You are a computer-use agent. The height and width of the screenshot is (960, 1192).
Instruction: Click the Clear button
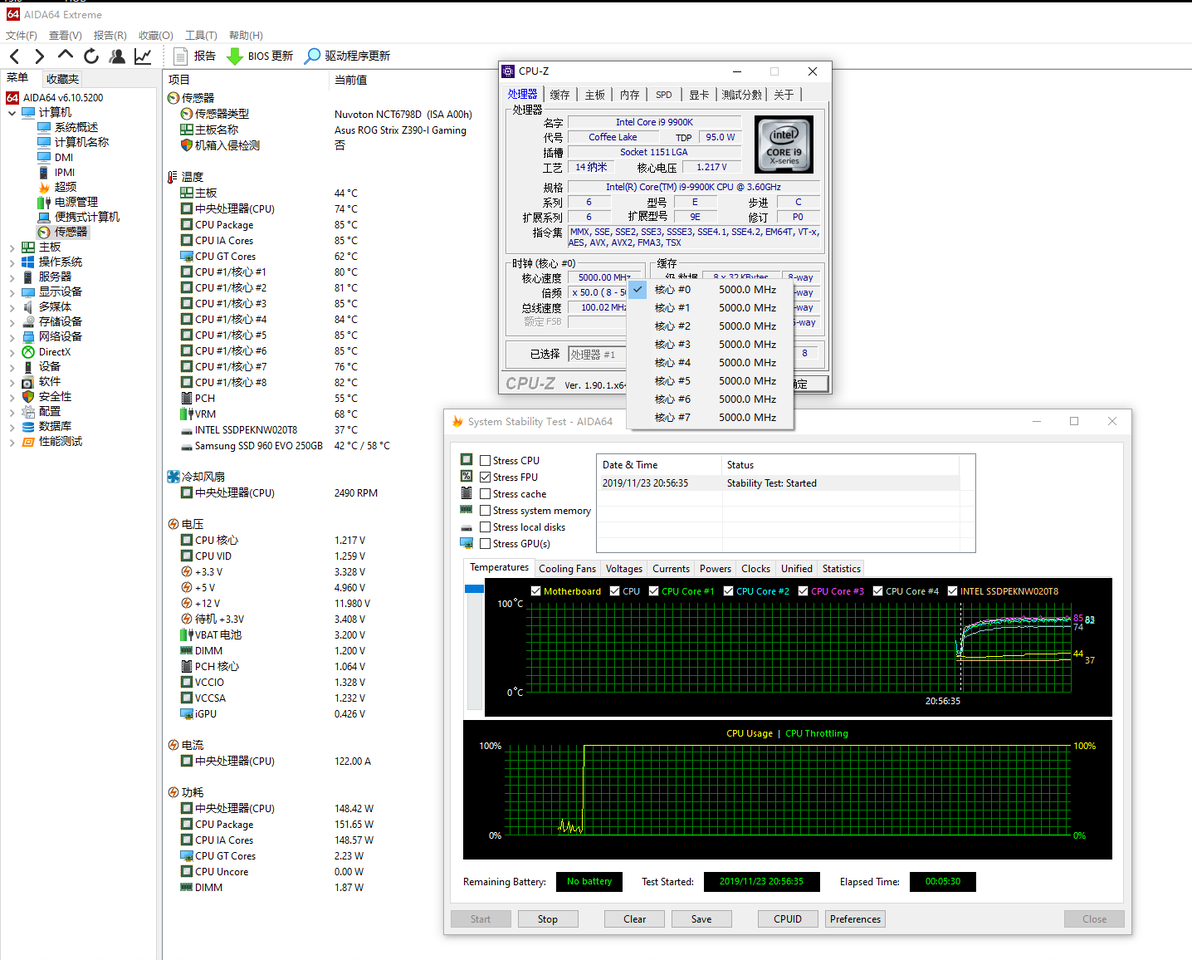click(634, 919)
